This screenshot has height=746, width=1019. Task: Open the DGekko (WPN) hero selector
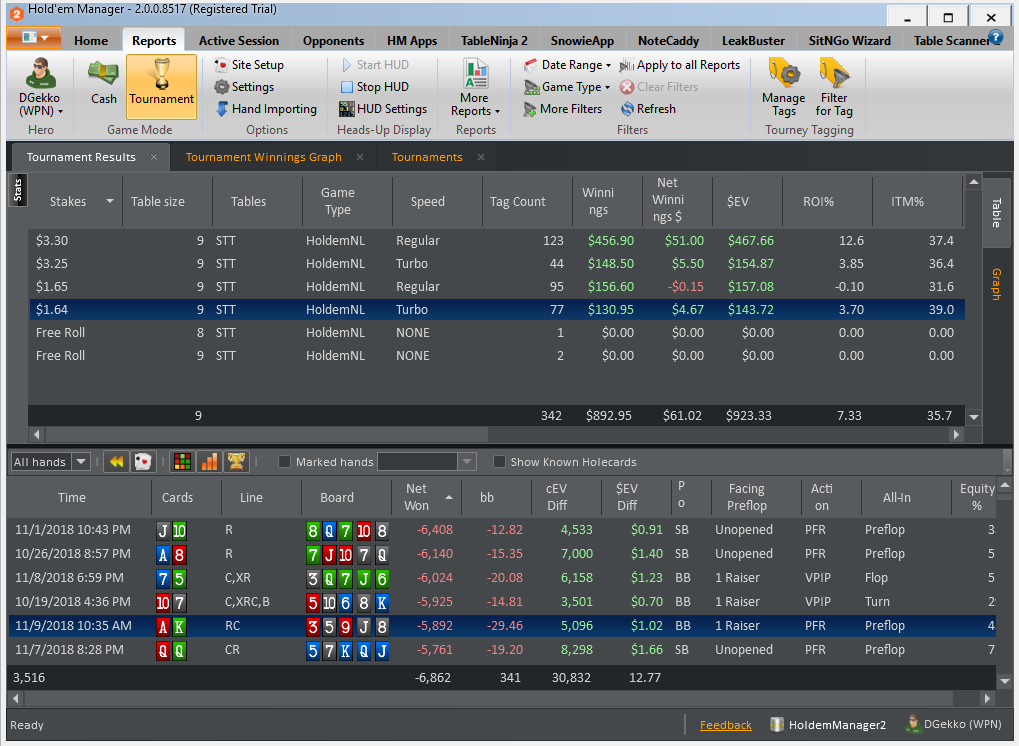[40, 87]
